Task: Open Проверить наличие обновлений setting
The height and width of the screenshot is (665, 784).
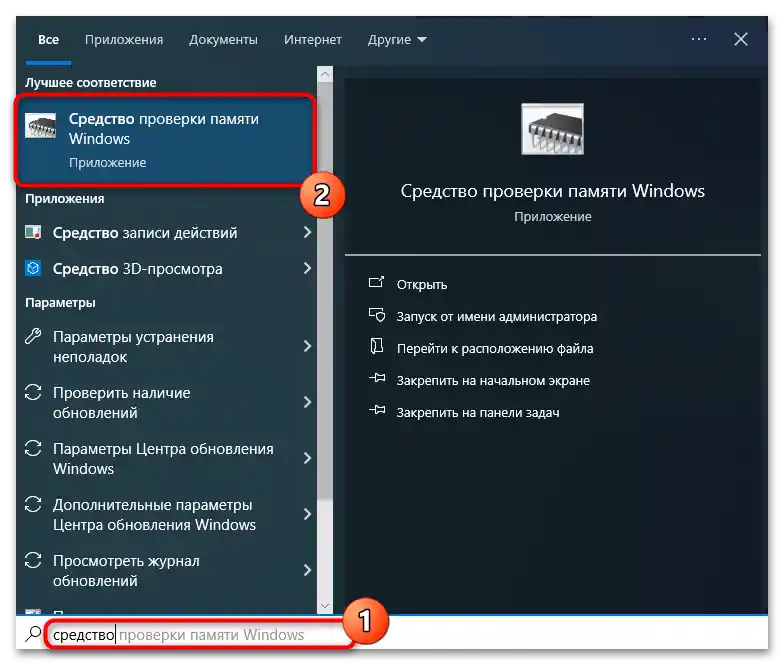Action: point(122,402)
